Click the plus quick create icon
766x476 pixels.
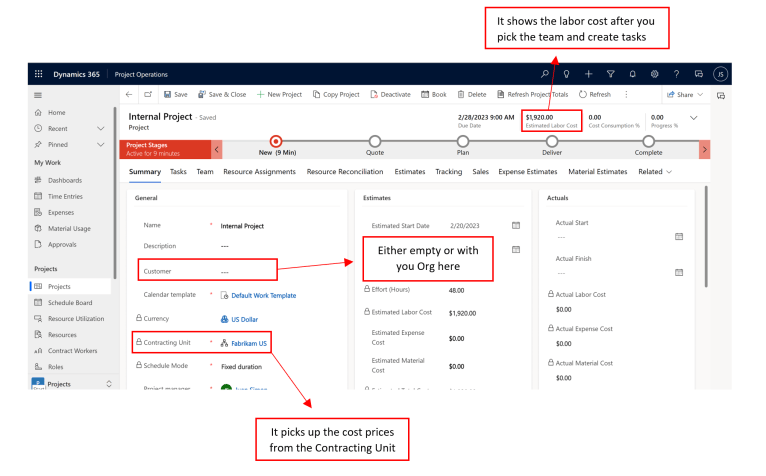pyautogui.click(x=589, y=74)
